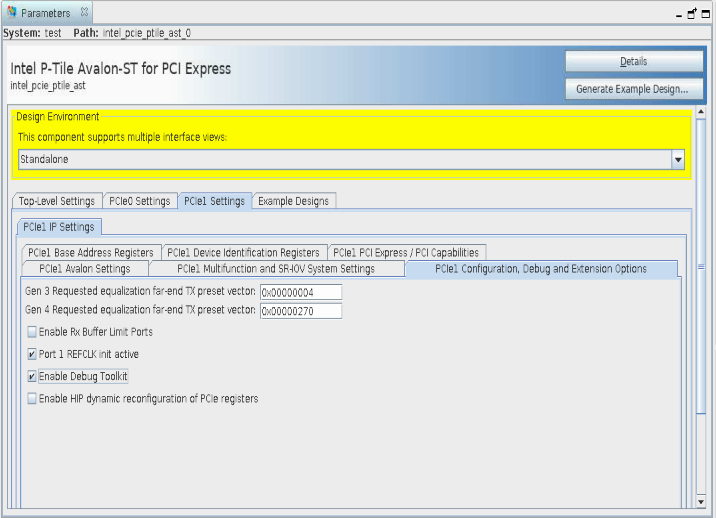Detach the Parameters panel to a window
Viewport: 716px width, 518px height.
point(692,13)
